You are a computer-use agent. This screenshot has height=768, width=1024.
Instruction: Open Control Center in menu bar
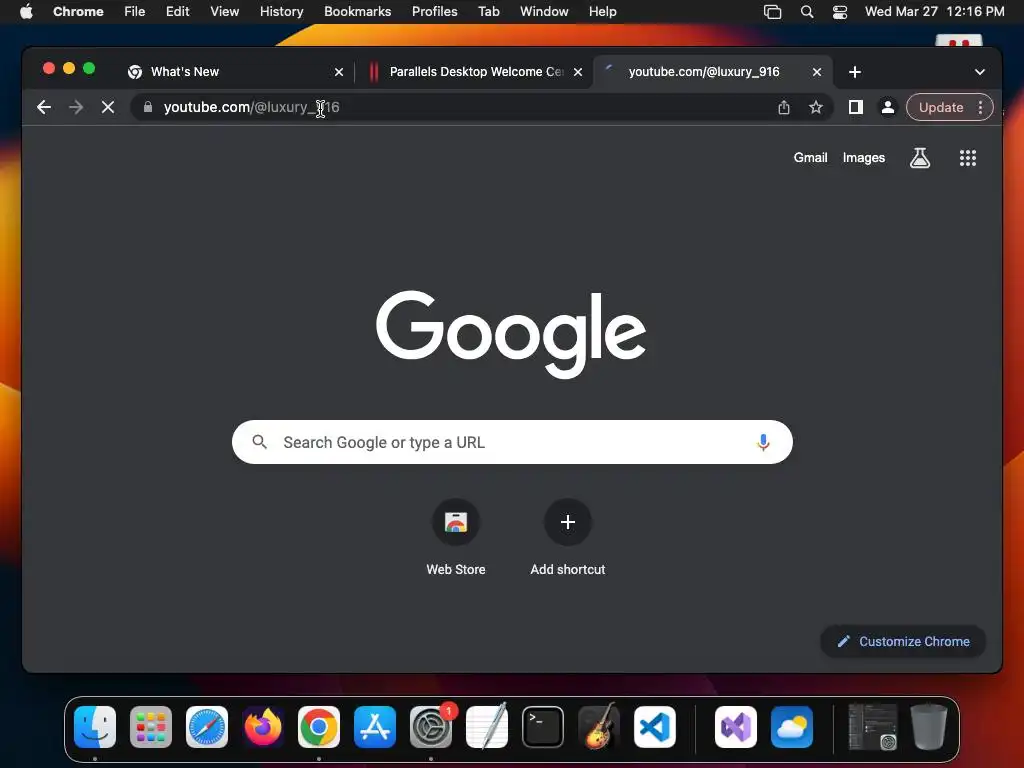click(x=840, y=12)
